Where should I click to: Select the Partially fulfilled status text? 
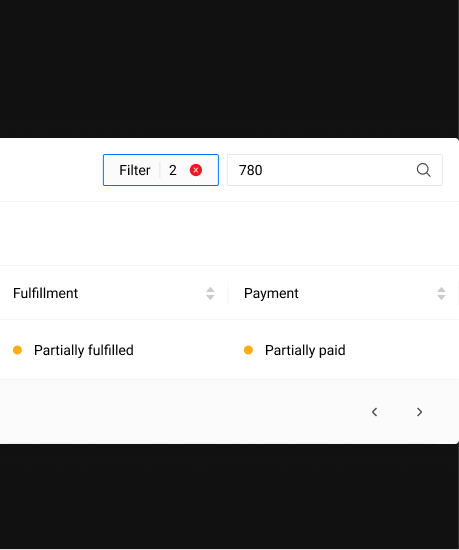84,350
